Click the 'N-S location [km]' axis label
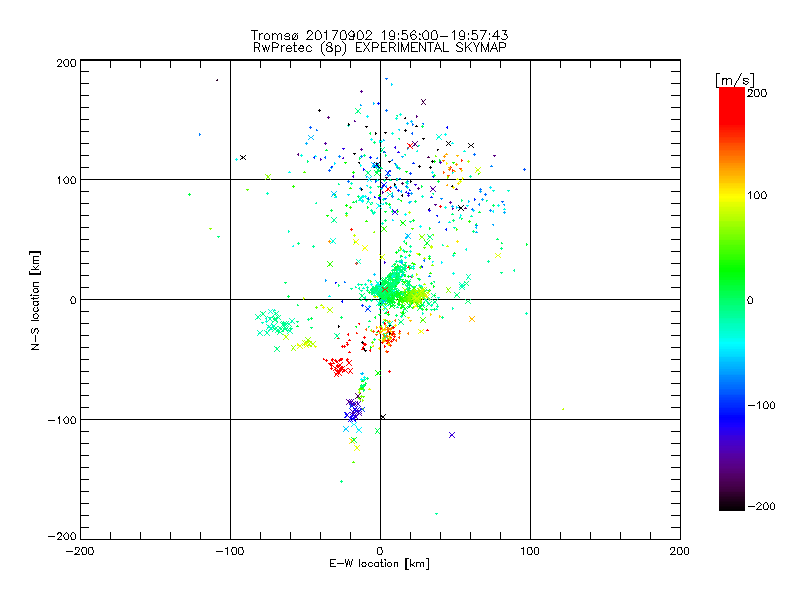This screenshot has width=800, height=600. click(35, 301)
